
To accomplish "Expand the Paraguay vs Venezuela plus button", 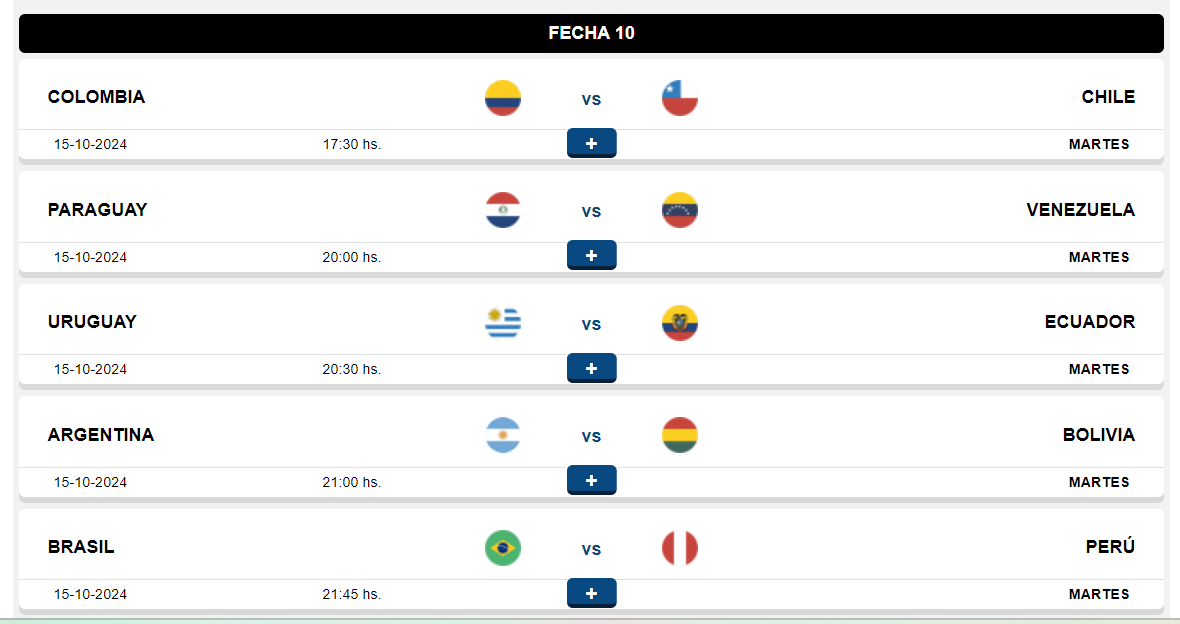I will click(x=592, y=255).
